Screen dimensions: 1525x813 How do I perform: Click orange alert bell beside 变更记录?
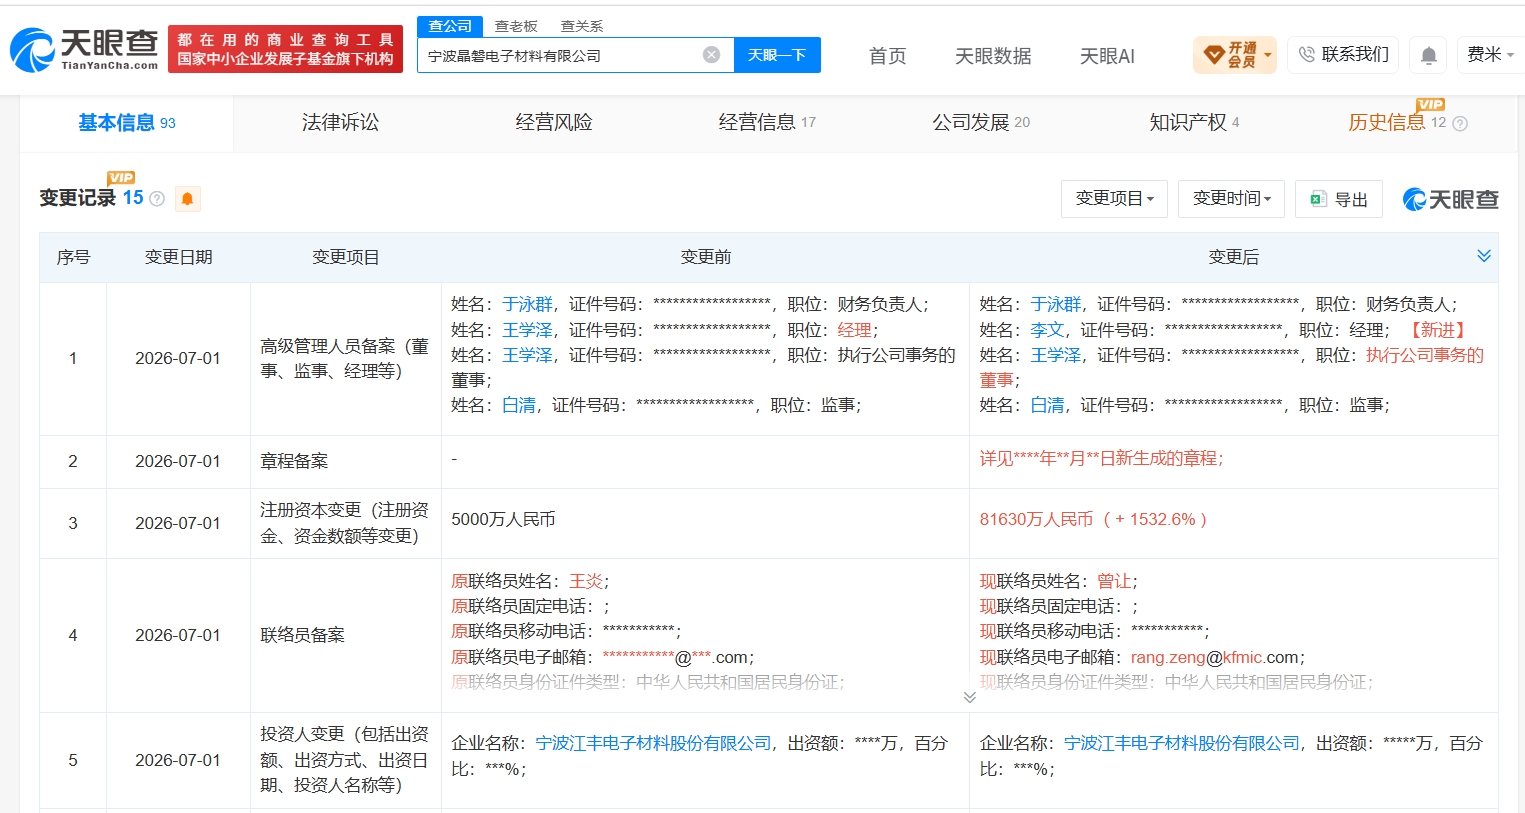coord(187,198)
